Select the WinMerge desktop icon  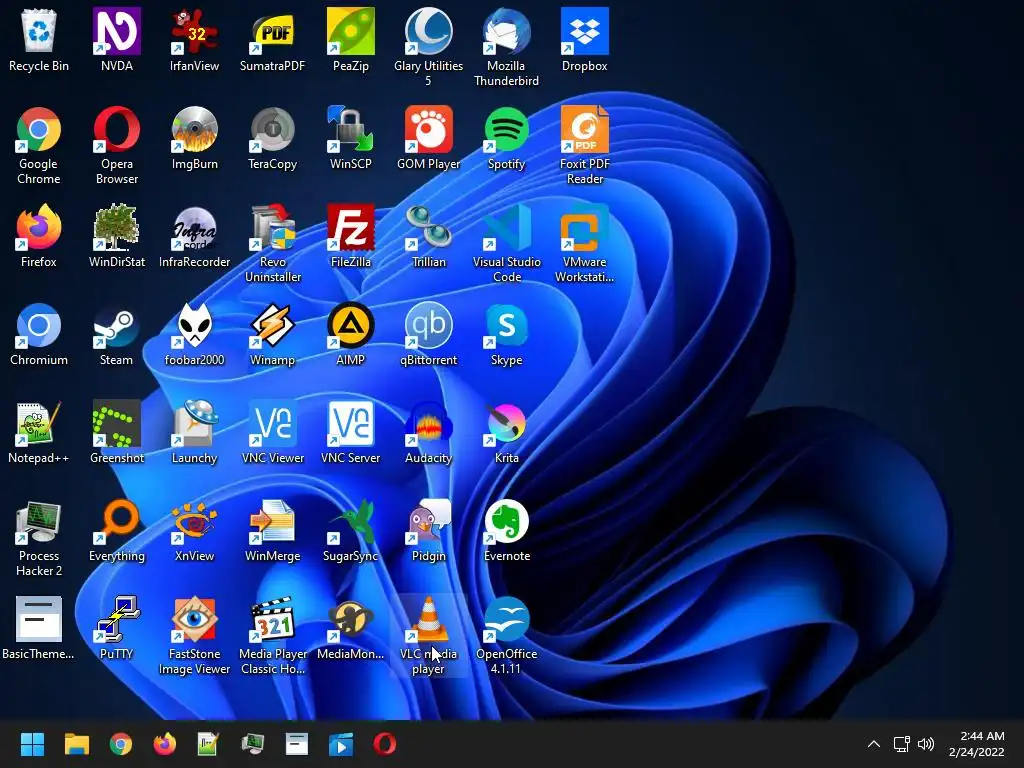[x=272, y=521]
